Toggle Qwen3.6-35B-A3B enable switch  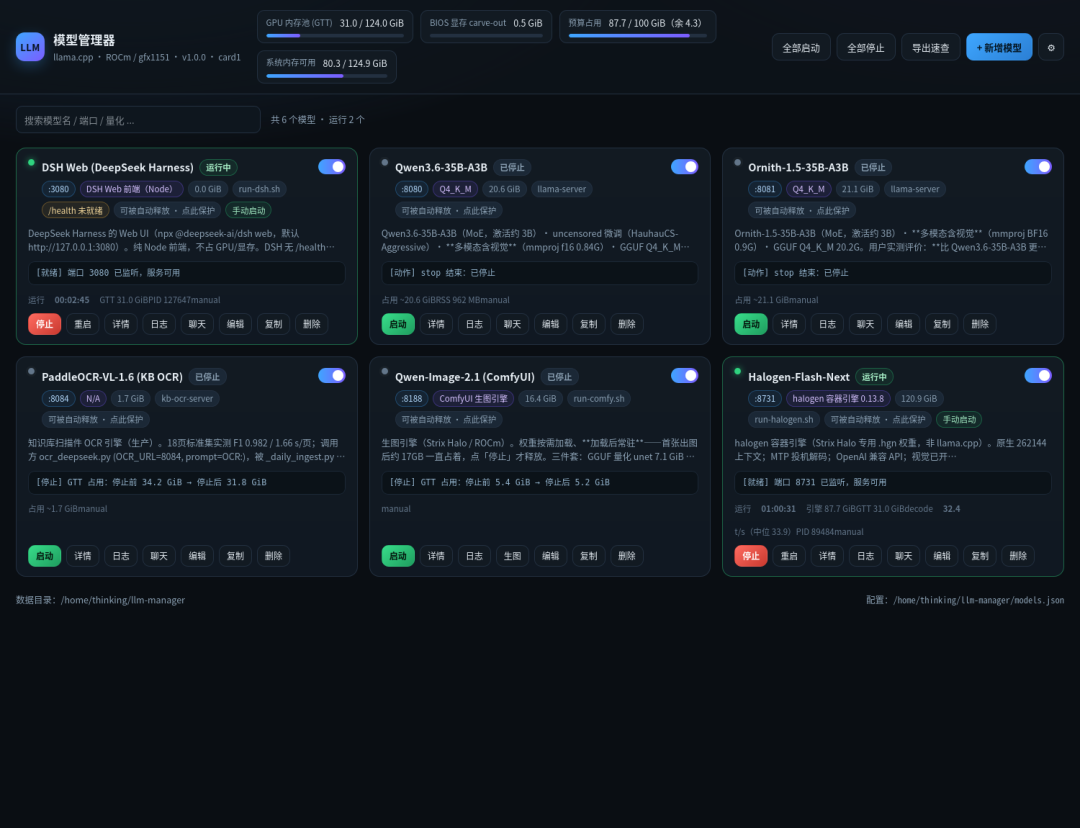685,167
